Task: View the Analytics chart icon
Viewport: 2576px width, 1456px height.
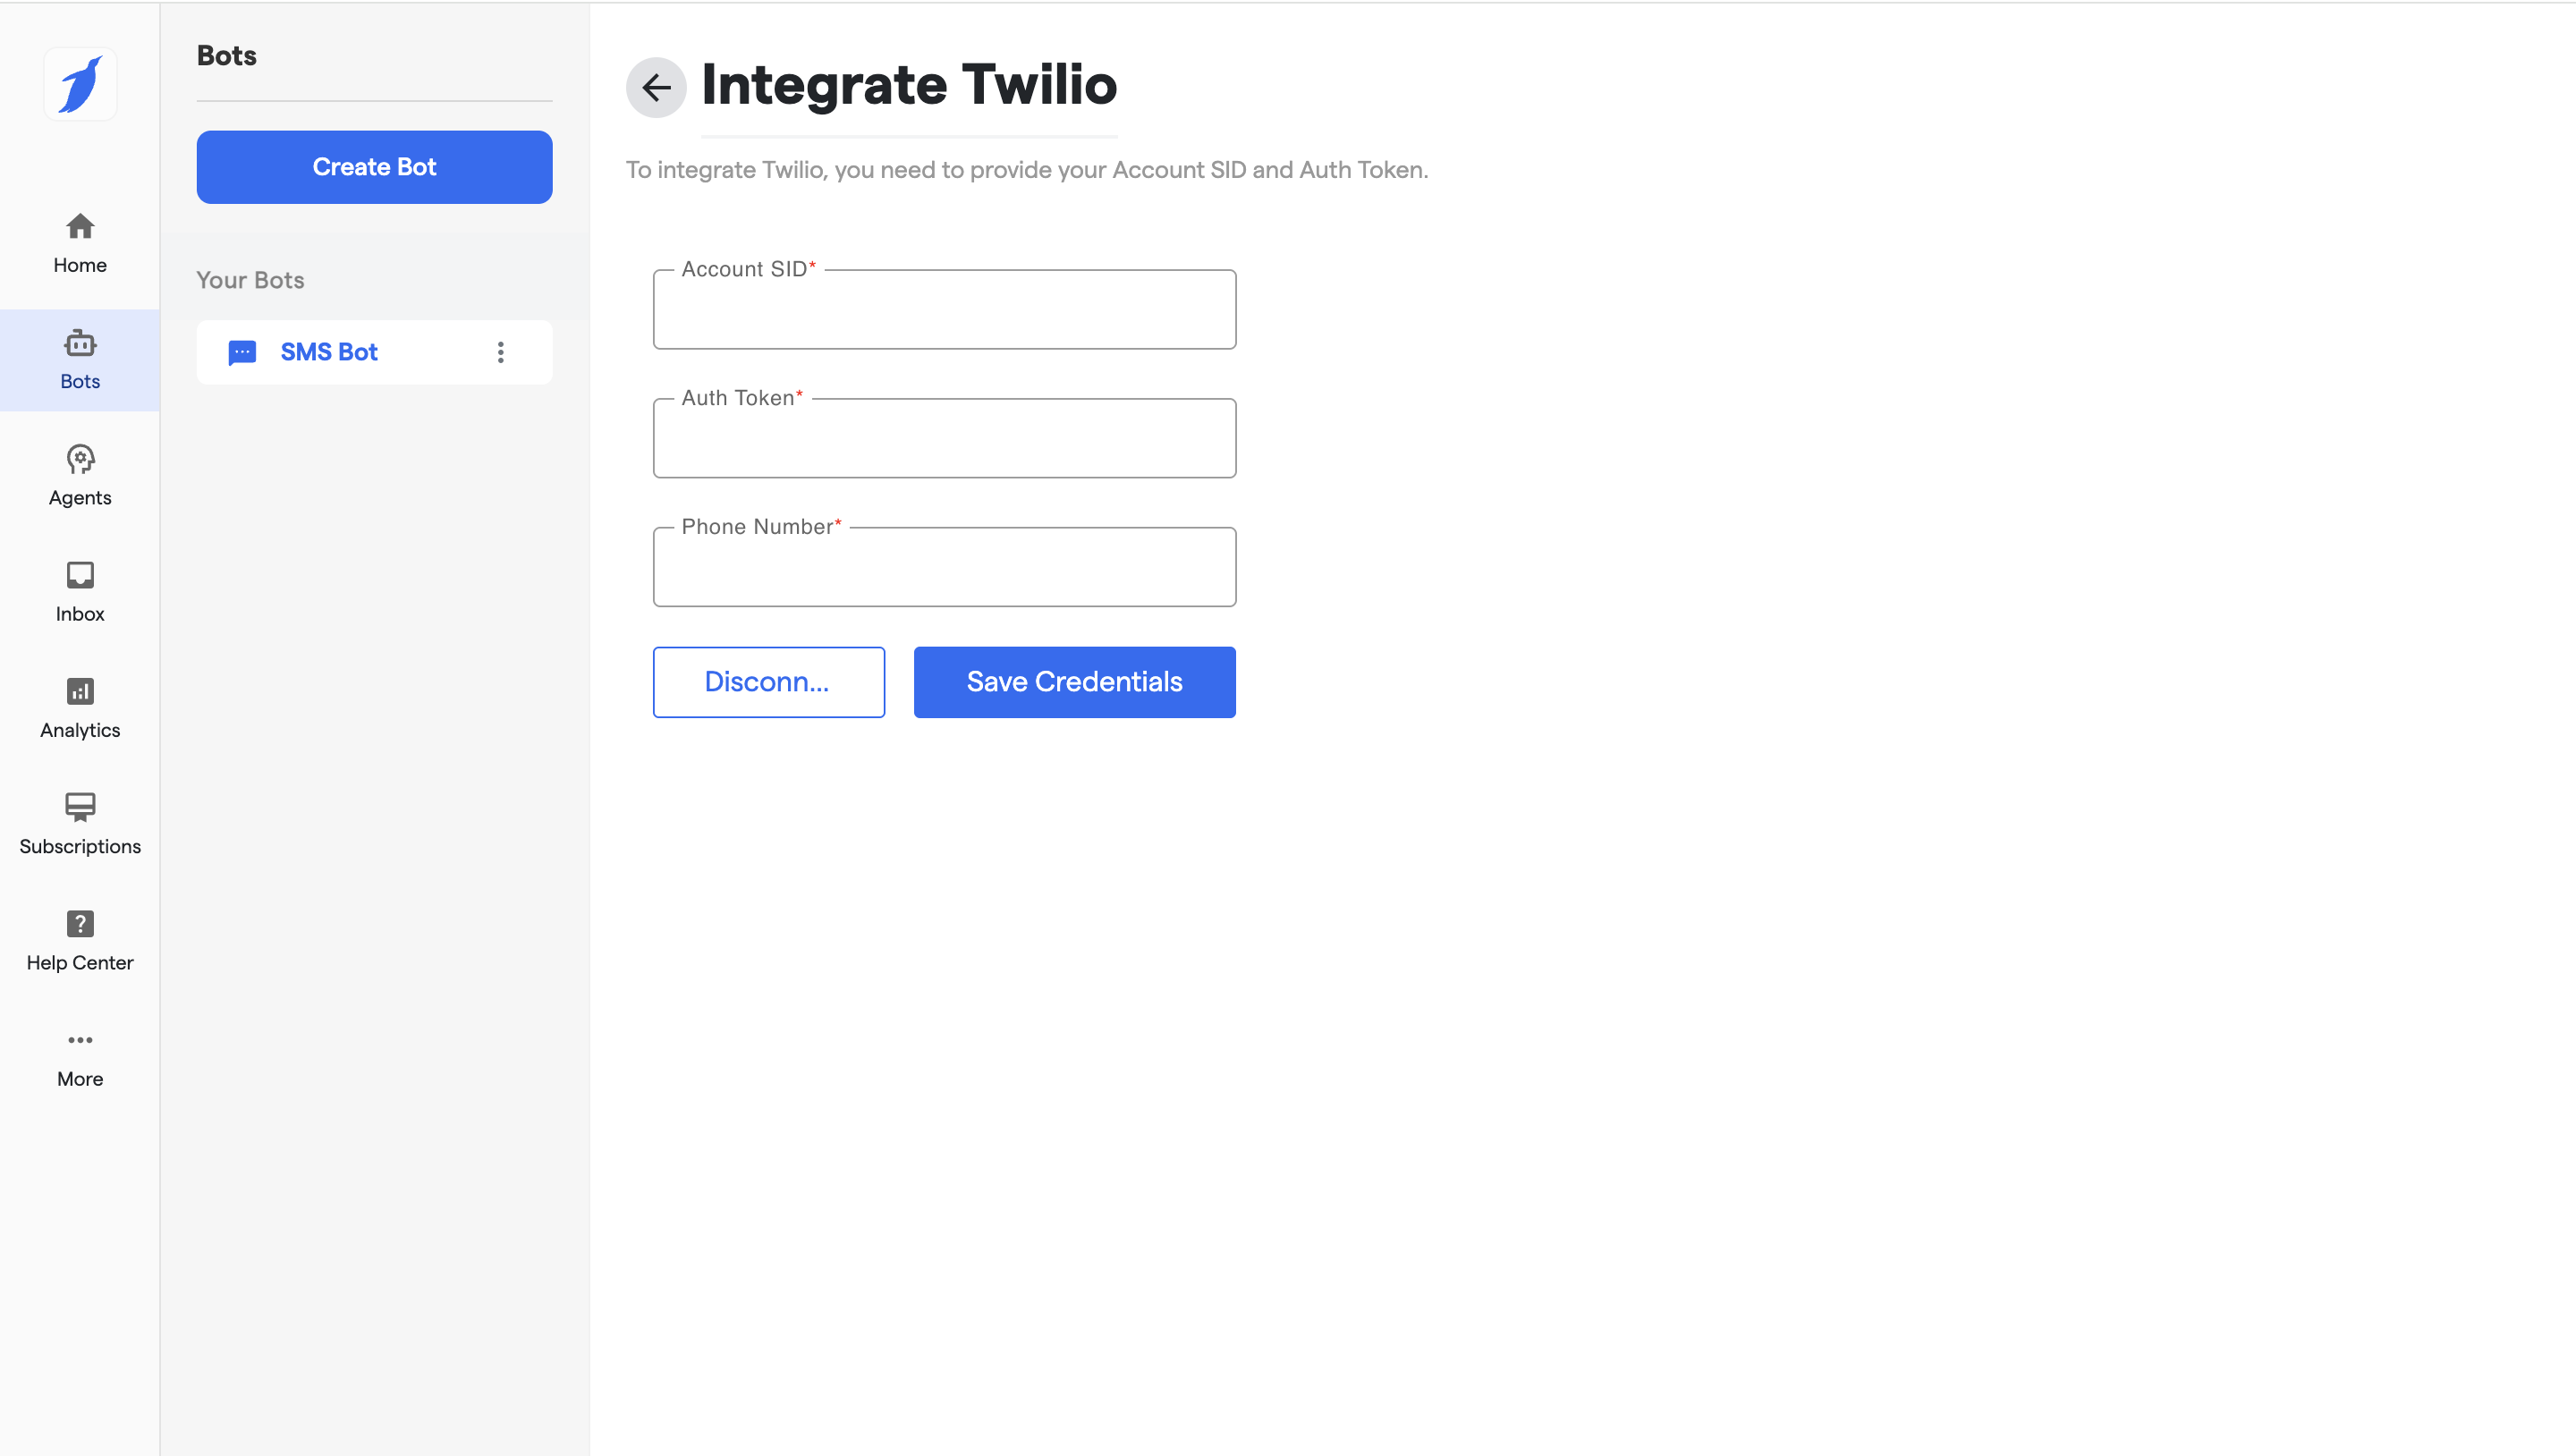Action: [80, 692]
